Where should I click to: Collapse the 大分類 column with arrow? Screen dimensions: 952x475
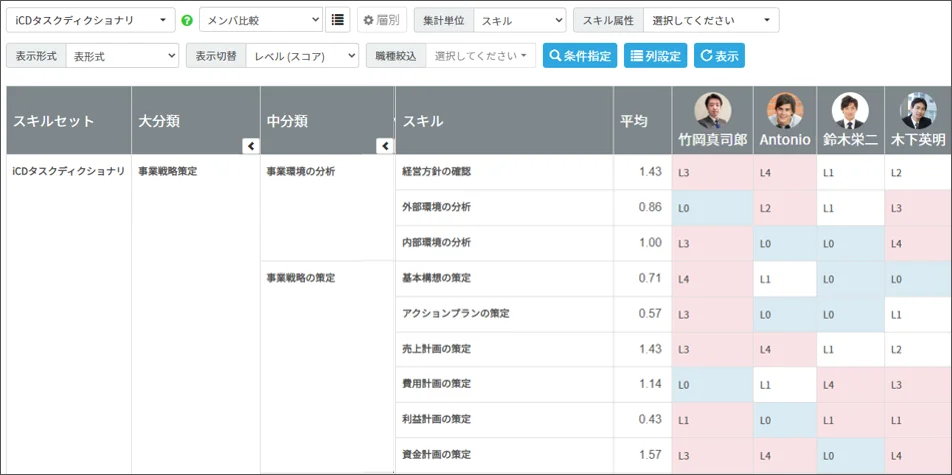251,146
